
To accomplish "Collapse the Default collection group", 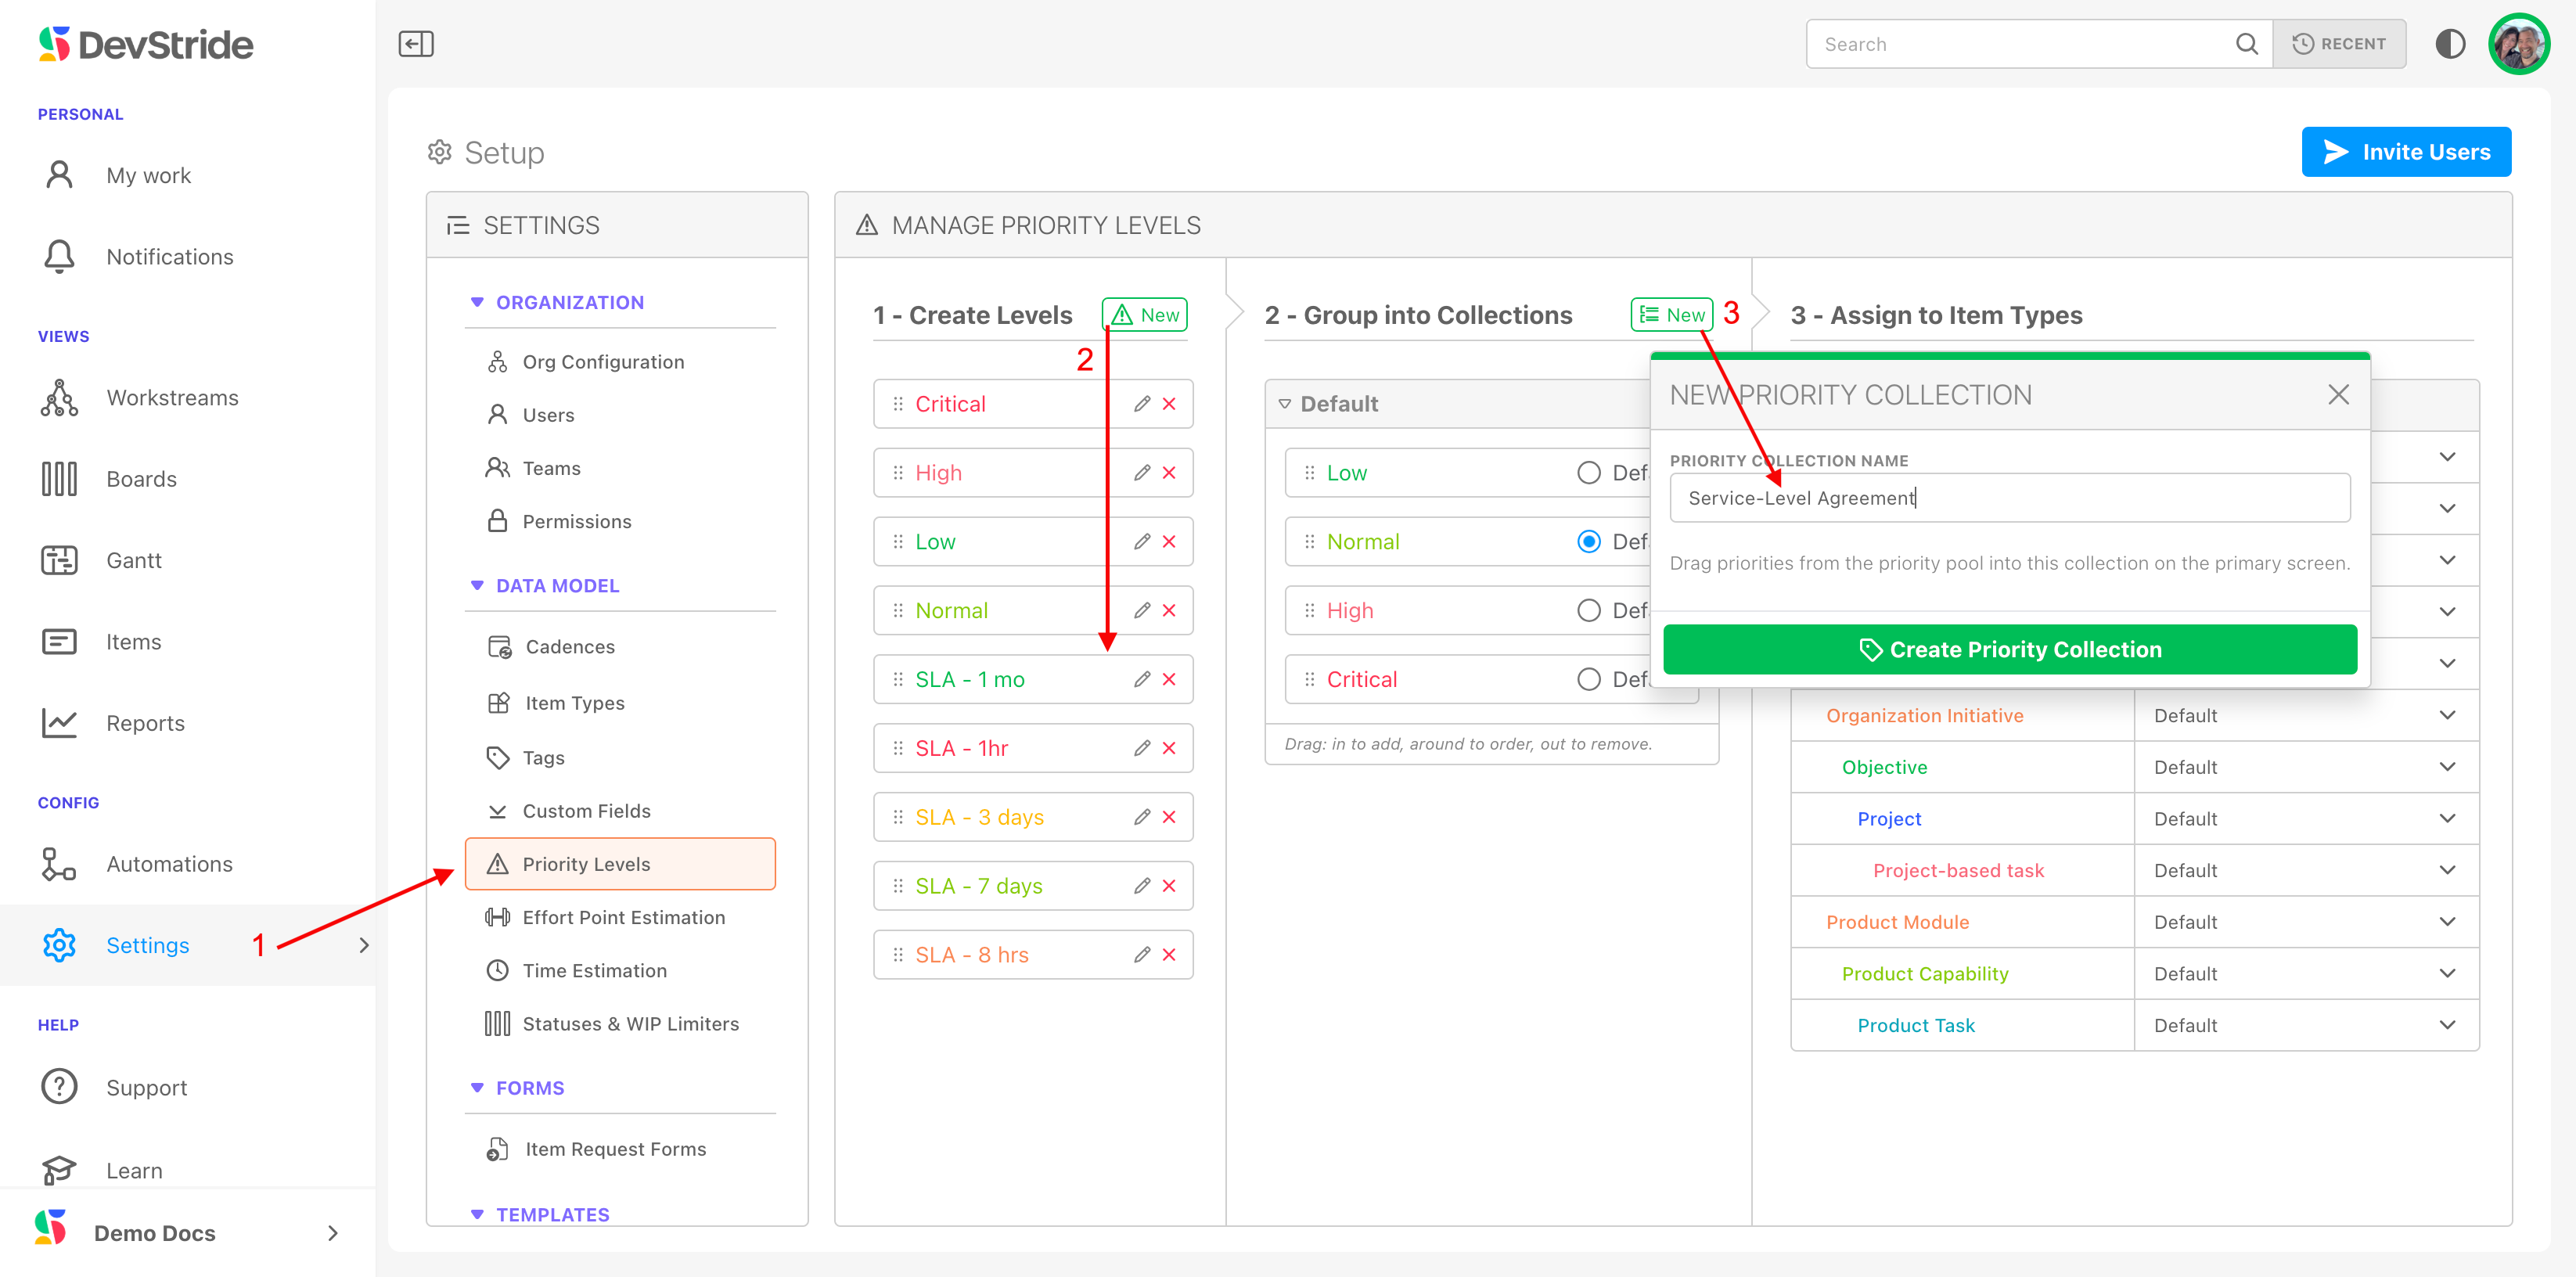I will point(1284,404).
